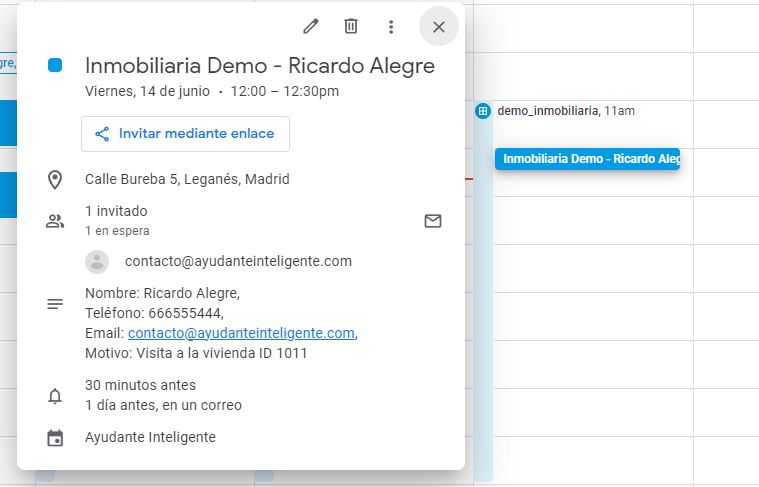This screenshot has height=487, width=759.
Task: Click the guests people icon
Action: pyautogui.click(x=55, y=221)
